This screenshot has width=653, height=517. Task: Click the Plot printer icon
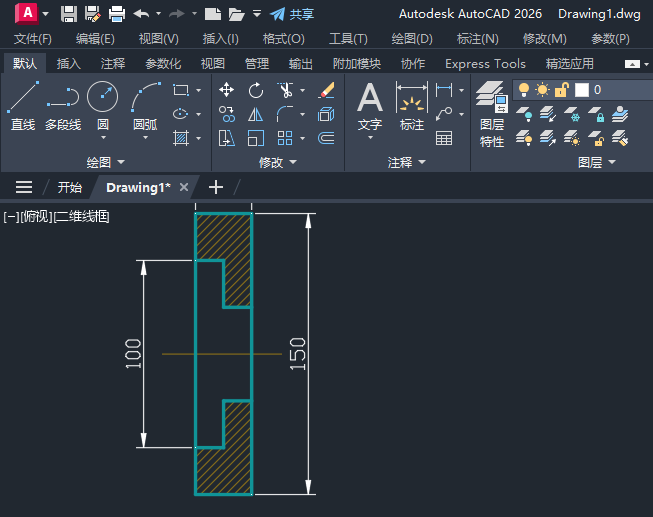[117, 14]
